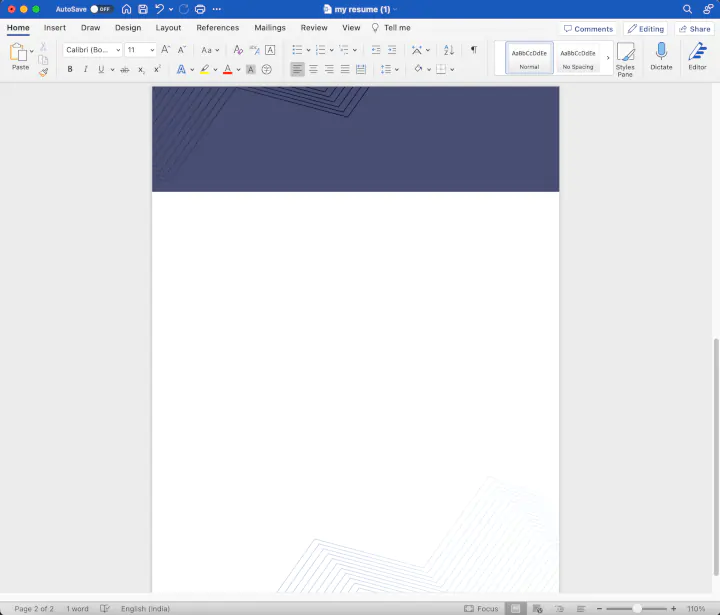Align paragraph to the right
The image size is (720, 615).
pyautogui.click(x=329, y=69)
